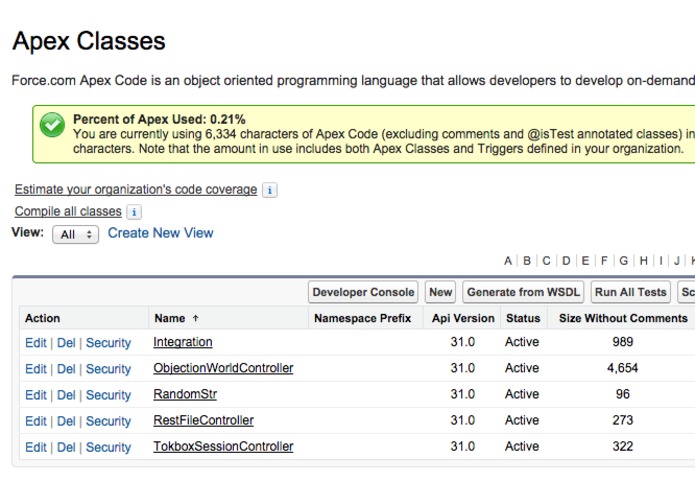Click info icon beside code coverage link

270,190
